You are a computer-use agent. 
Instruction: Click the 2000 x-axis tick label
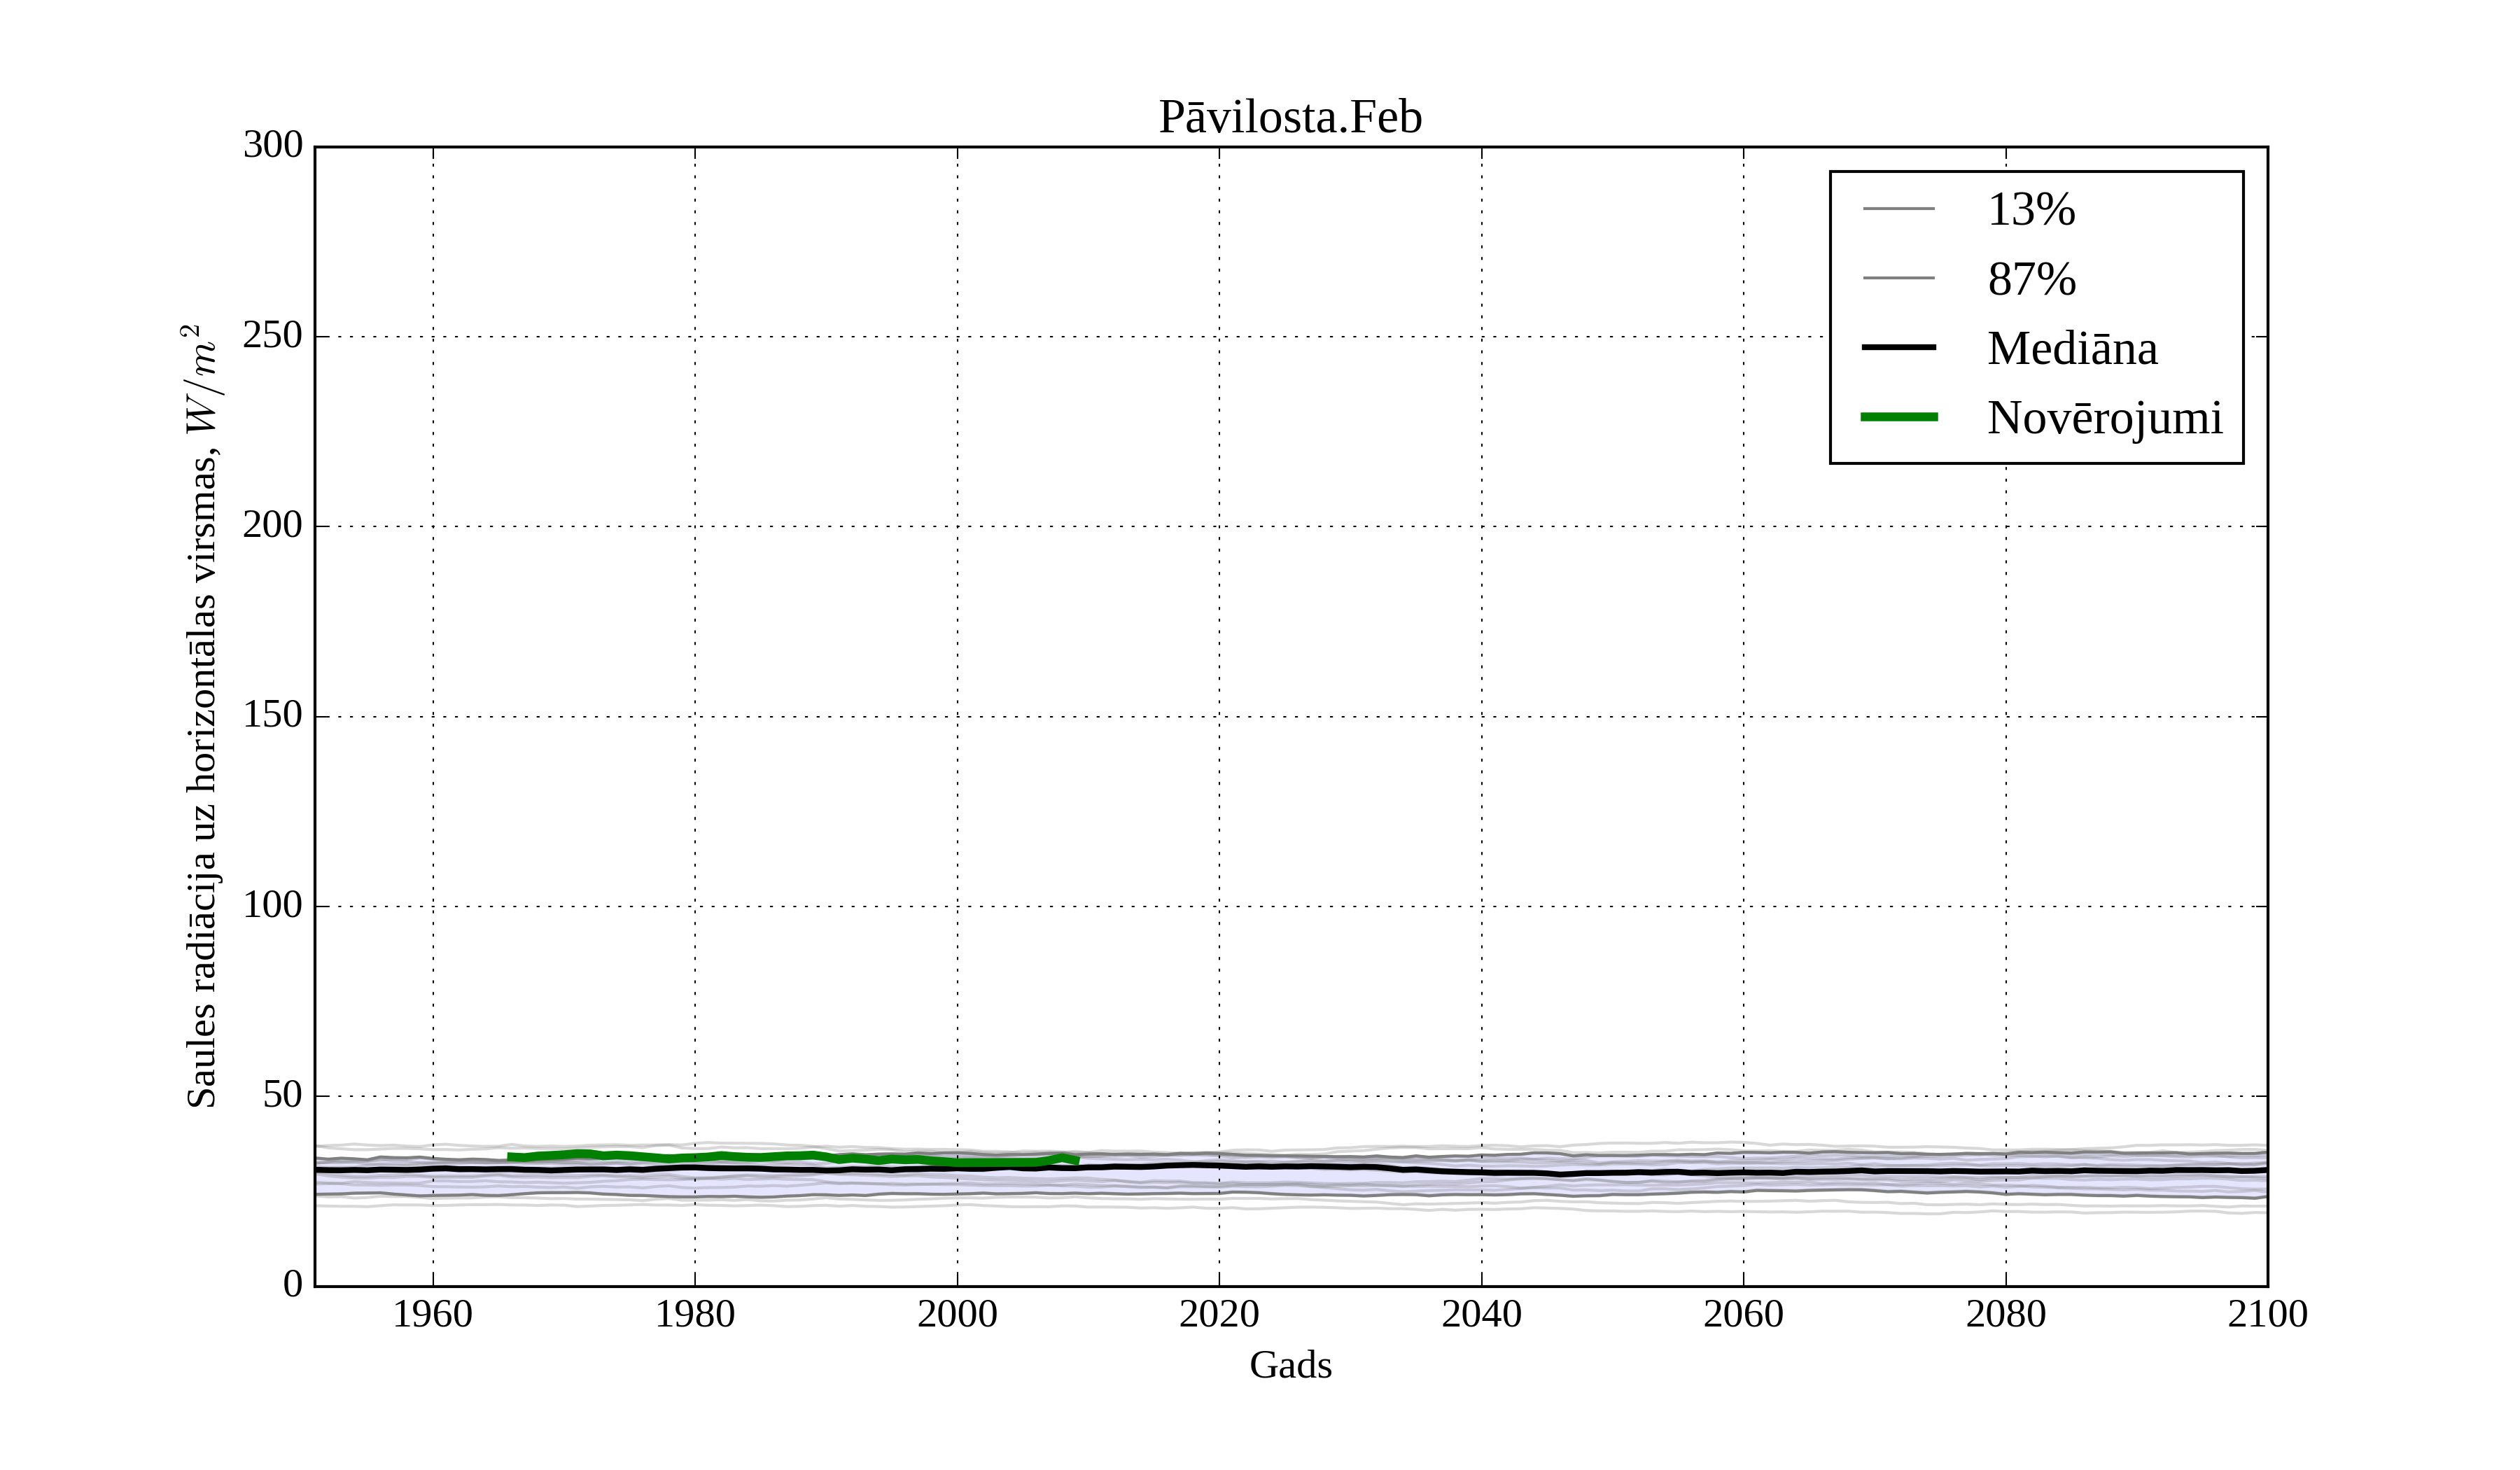(957, 1315)
